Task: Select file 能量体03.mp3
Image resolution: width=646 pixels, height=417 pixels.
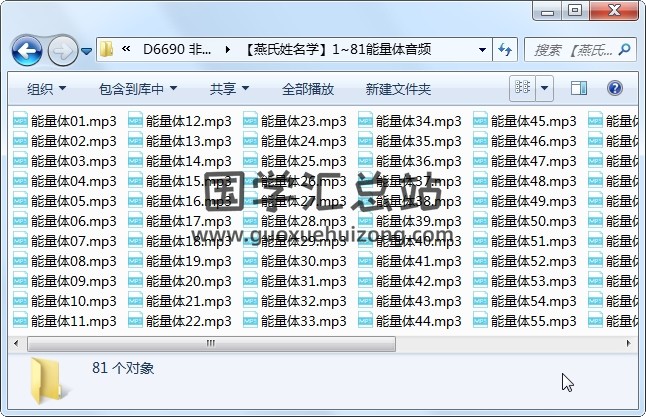Action: click(65, 161)
